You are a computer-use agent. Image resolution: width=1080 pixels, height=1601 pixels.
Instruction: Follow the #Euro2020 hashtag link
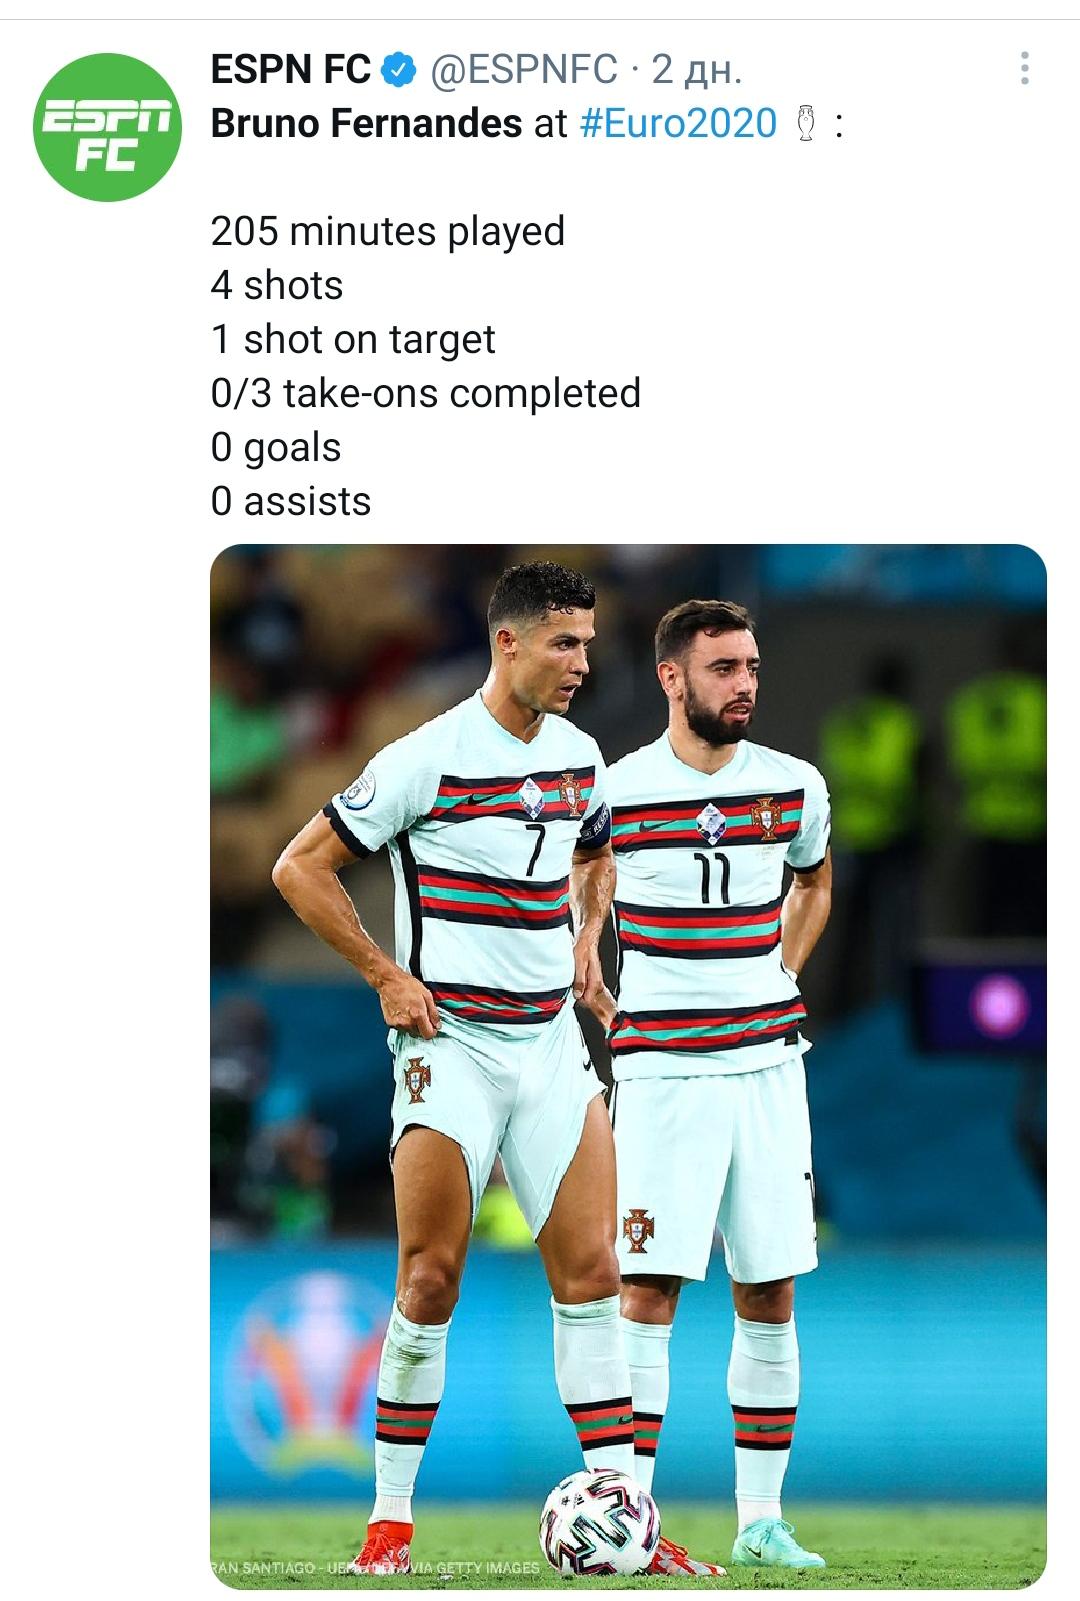[679, 124]
